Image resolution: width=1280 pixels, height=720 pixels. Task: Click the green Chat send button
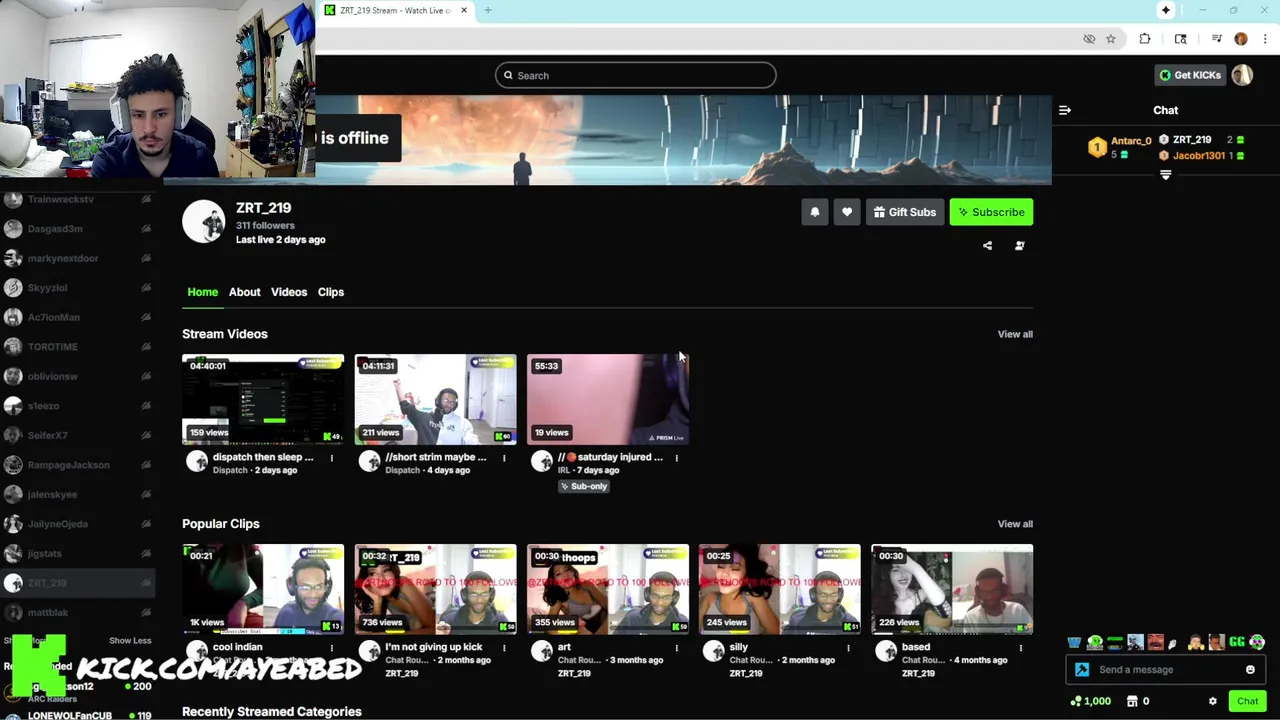[x=1247, y=701]
